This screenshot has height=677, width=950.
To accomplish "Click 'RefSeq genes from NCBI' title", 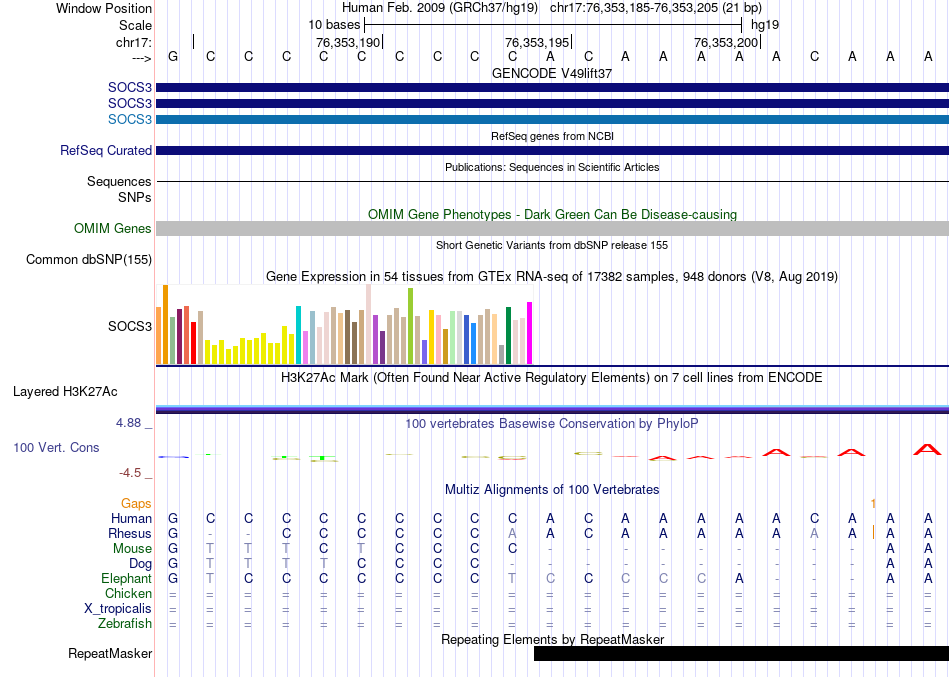I will pos(552,136).
